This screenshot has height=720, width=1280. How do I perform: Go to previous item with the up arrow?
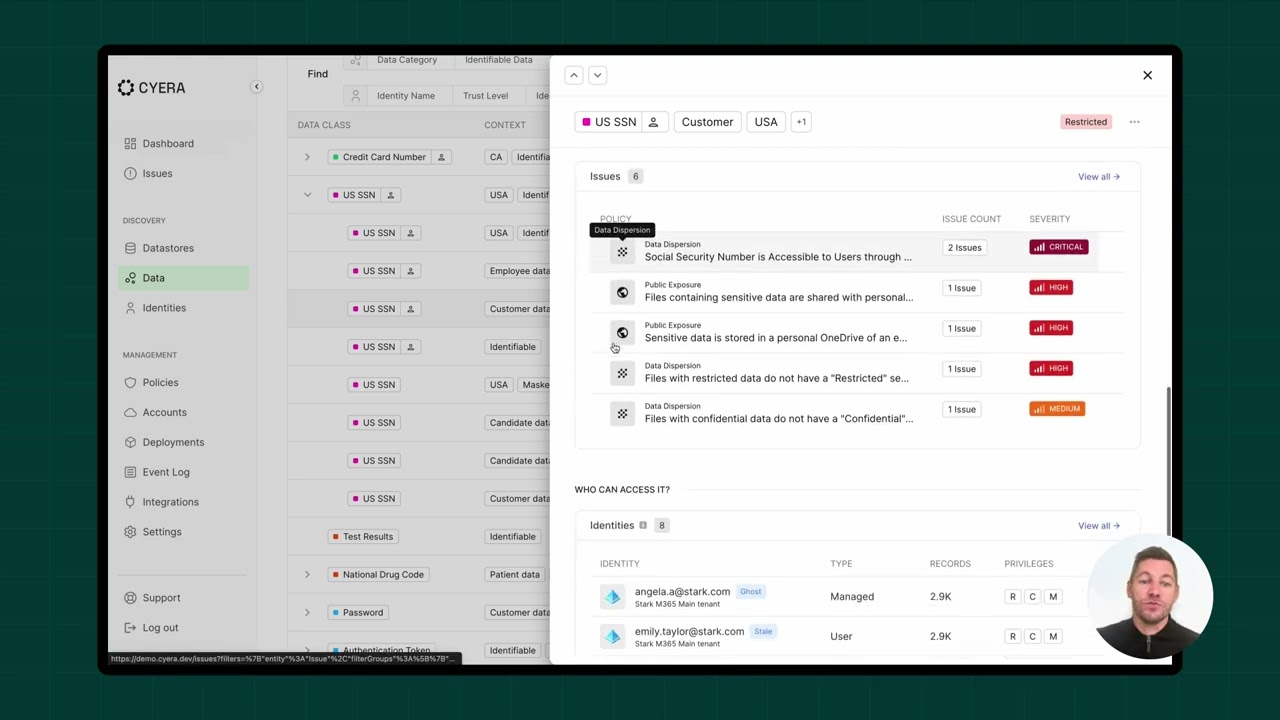pos(574,75)
